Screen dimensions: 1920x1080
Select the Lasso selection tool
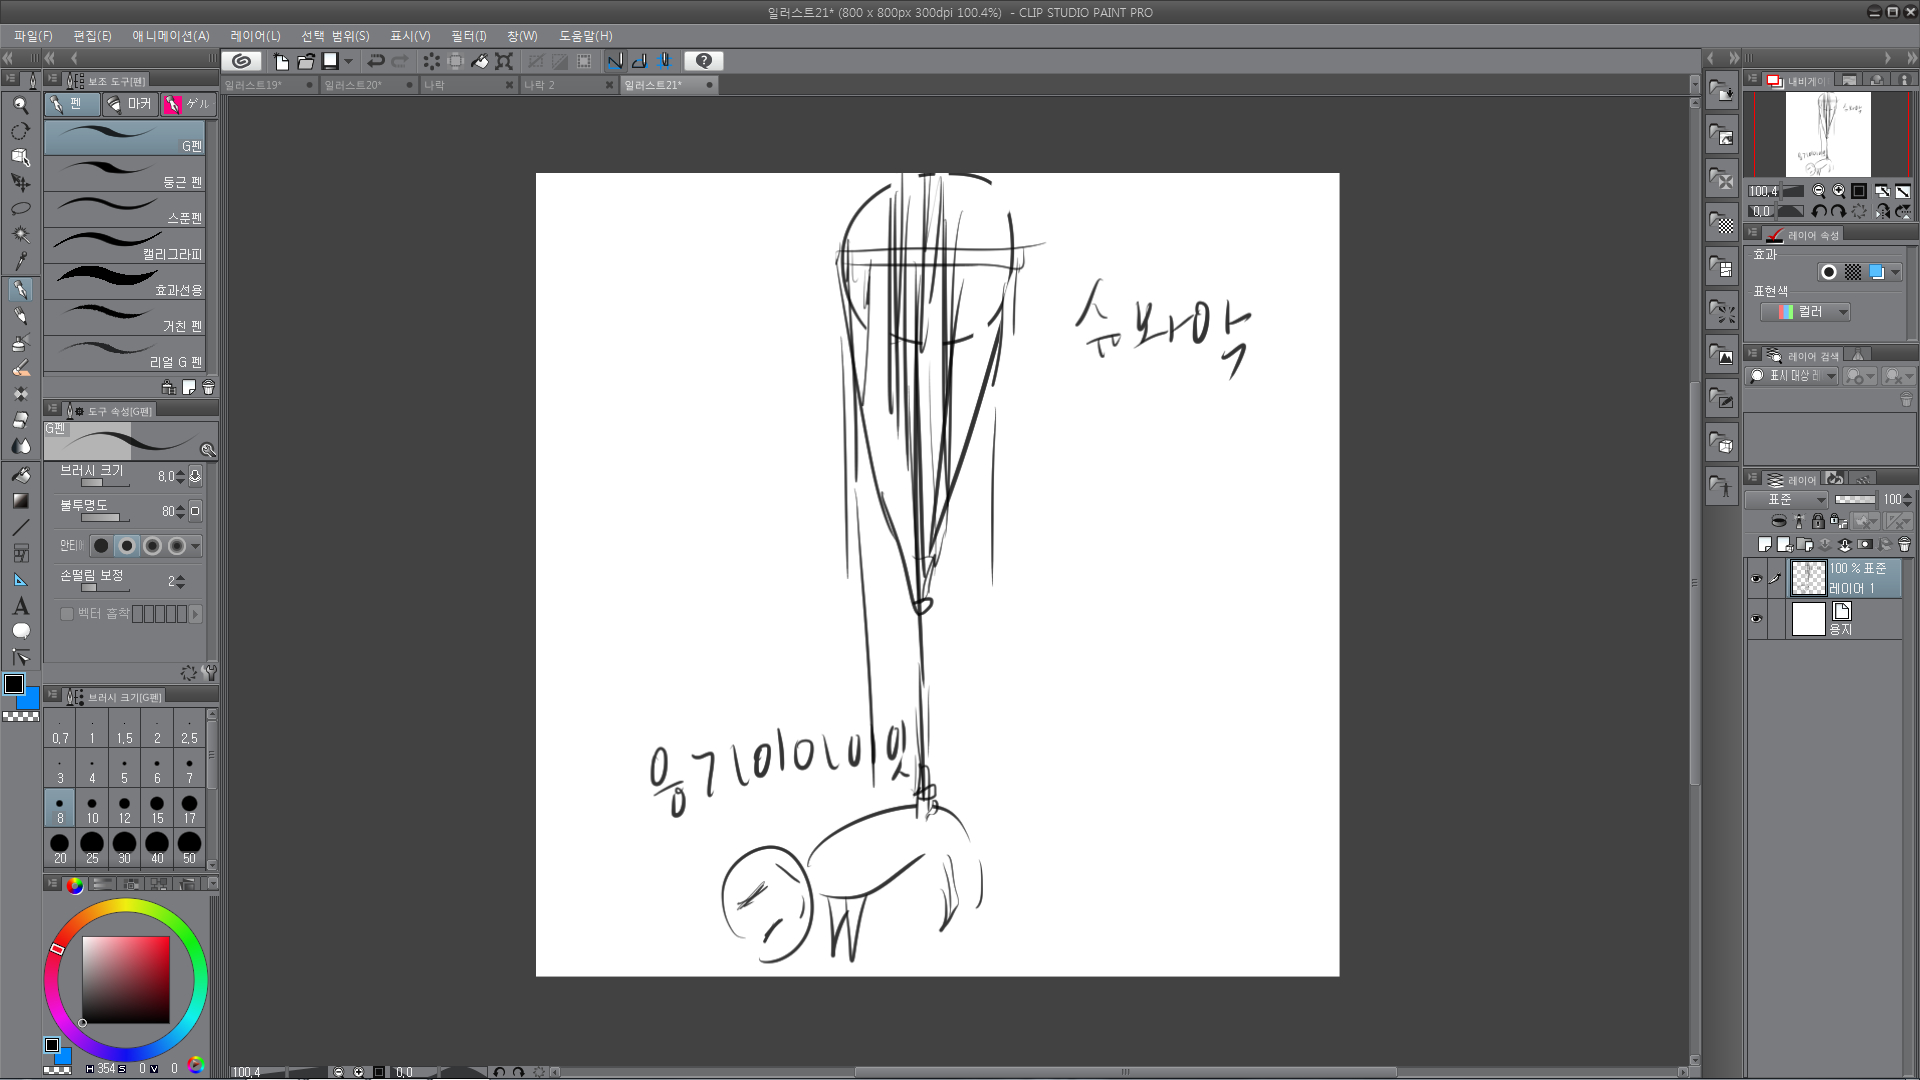(x=20, y=209)
